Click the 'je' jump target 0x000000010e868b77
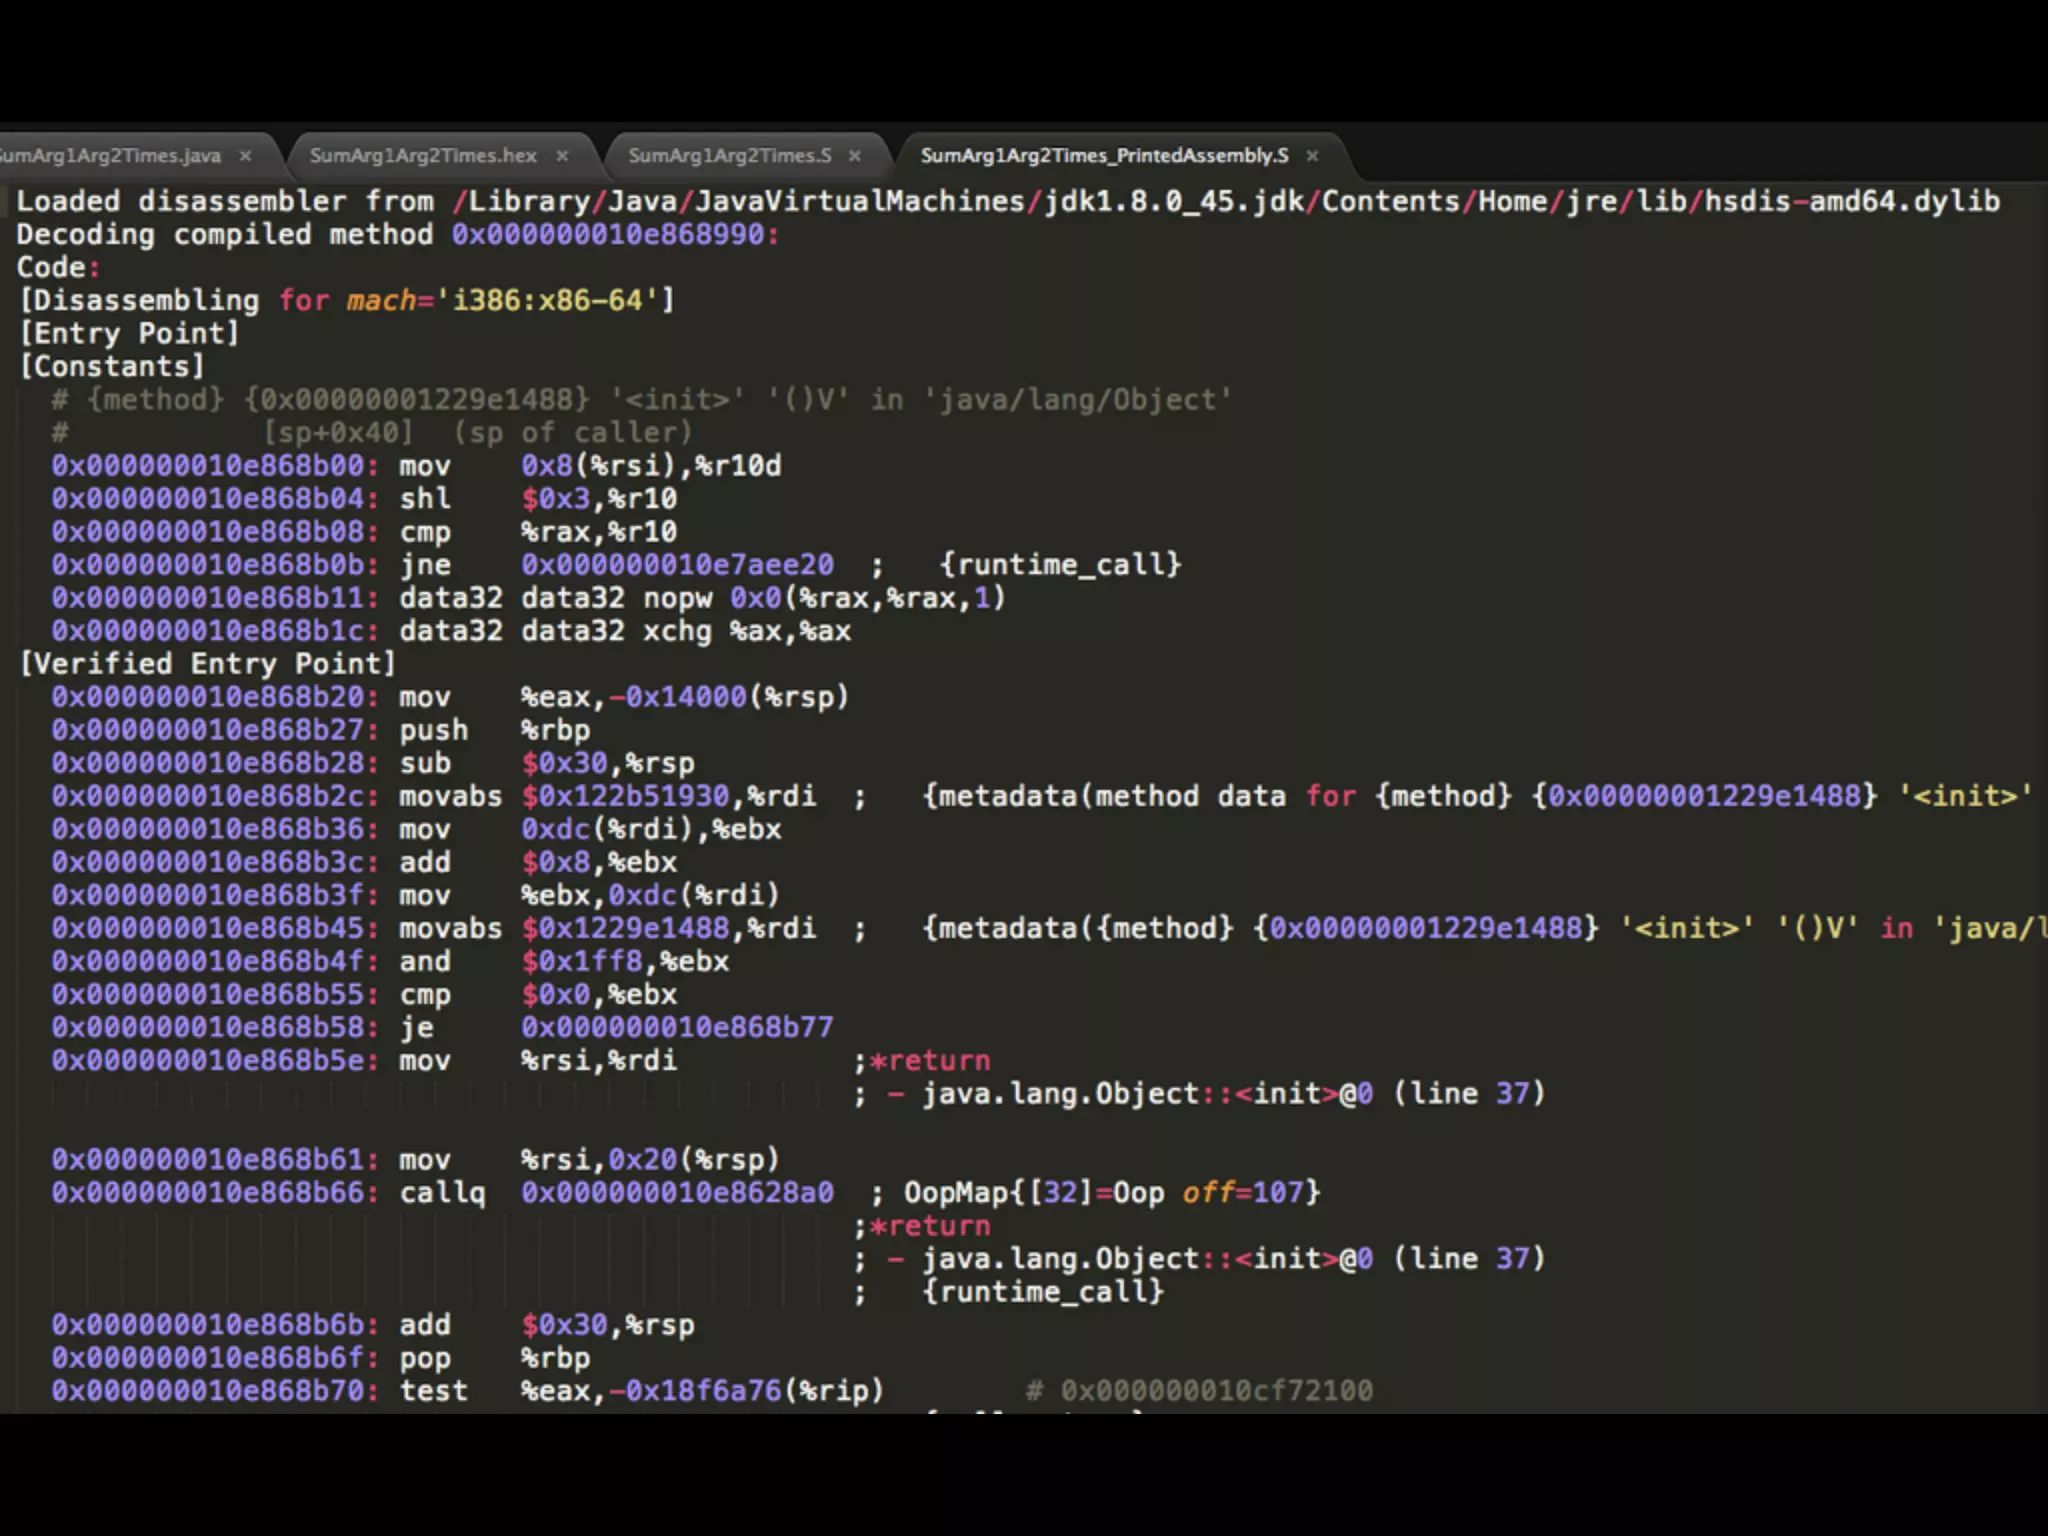2048x1536 pixels. click(676, 1028)
